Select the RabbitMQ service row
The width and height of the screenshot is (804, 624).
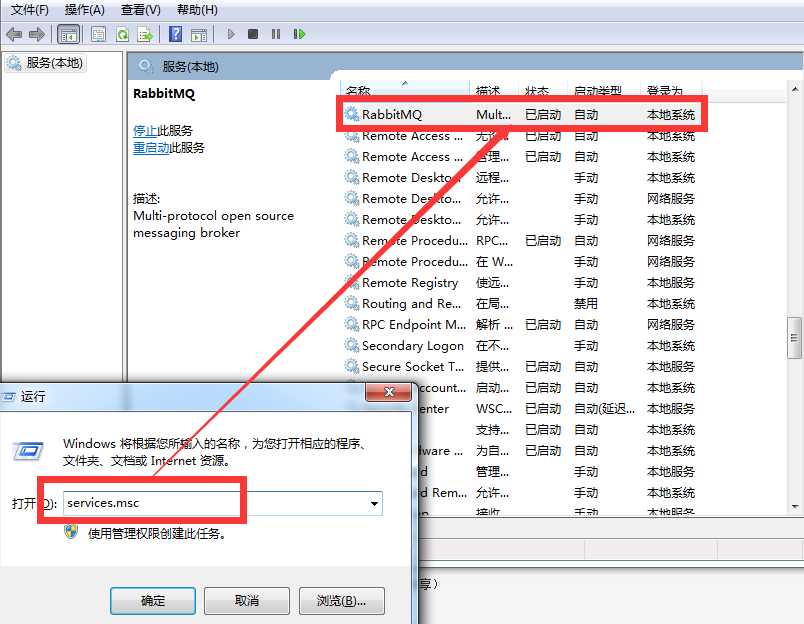521,114
